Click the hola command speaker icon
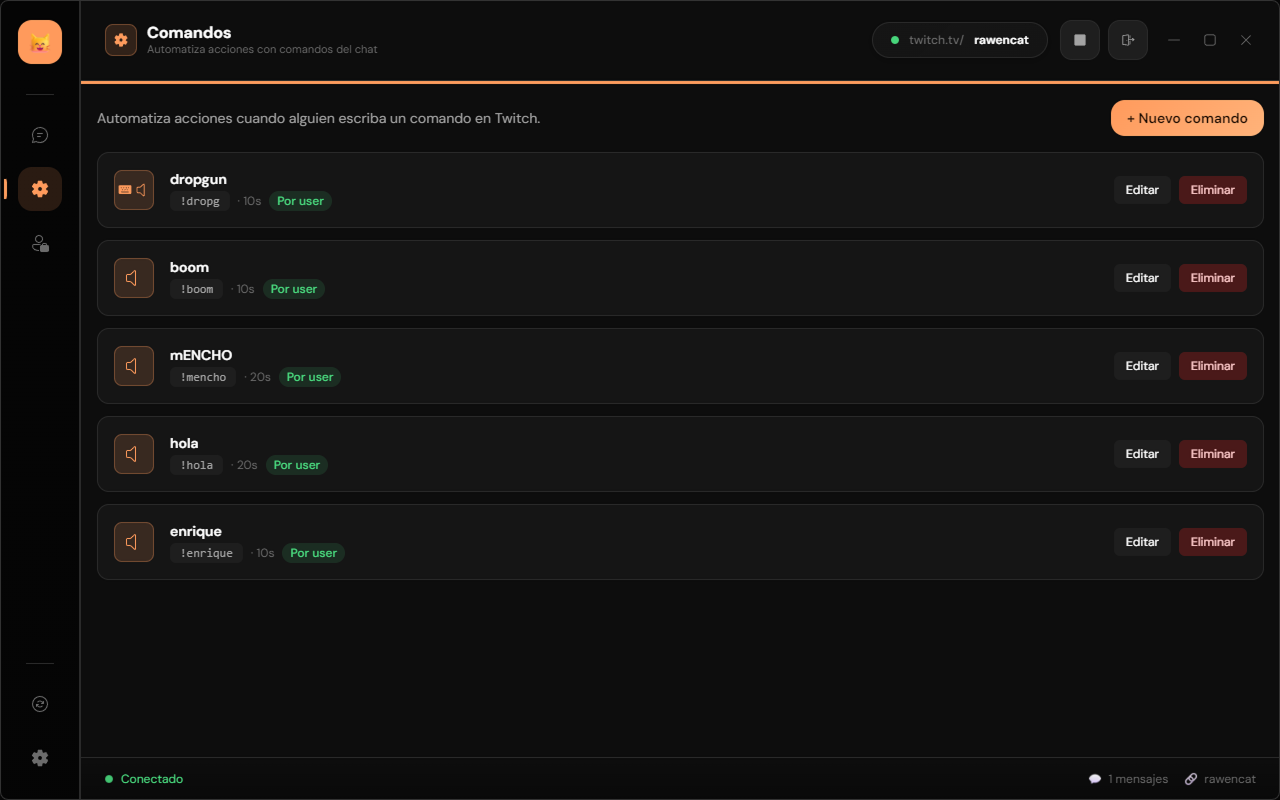This screenshot has width=1280, height=800. tap(134, 454)
